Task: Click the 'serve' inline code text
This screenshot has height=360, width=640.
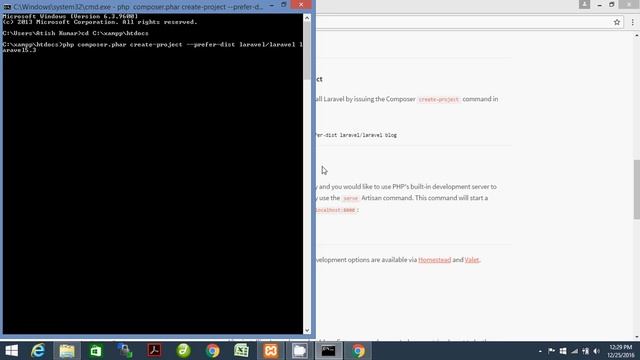Action: point(350,198)
